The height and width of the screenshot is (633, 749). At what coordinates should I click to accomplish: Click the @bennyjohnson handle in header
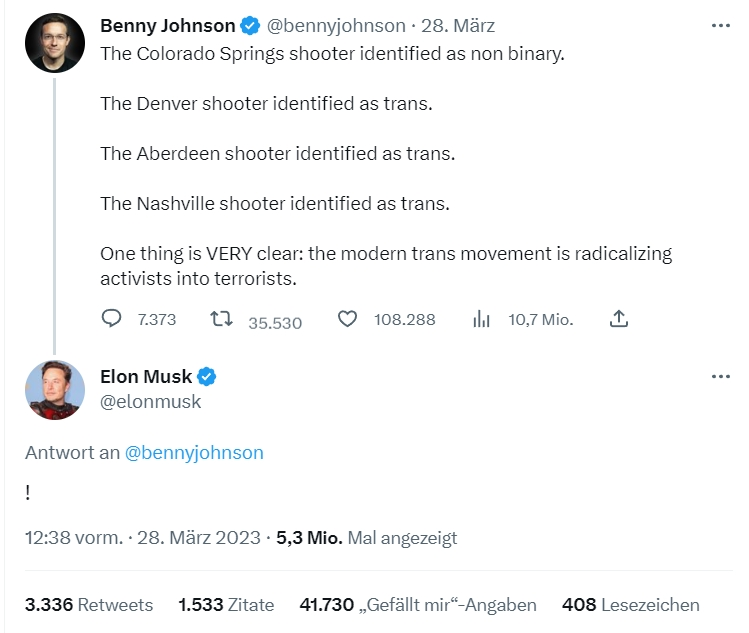[x=336, y=25]
